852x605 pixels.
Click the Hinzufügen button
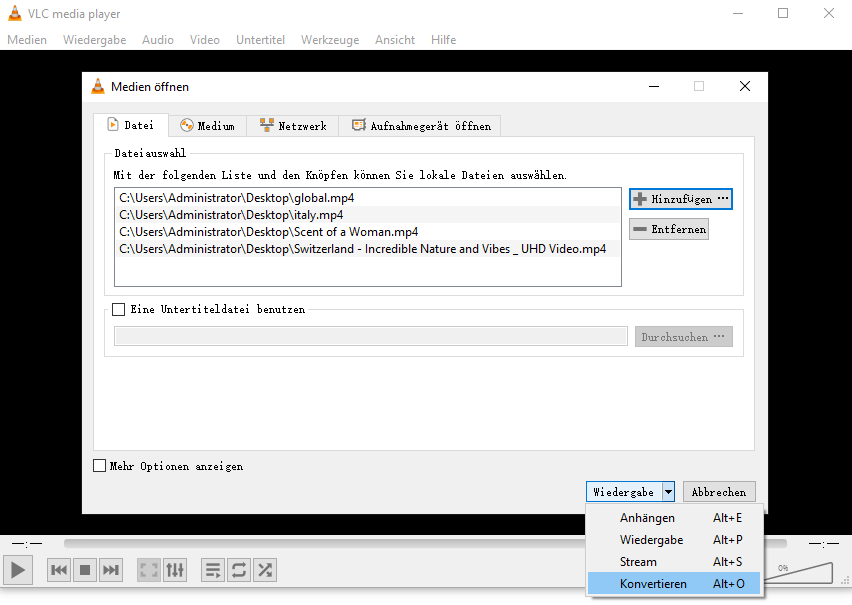point(680,198)
